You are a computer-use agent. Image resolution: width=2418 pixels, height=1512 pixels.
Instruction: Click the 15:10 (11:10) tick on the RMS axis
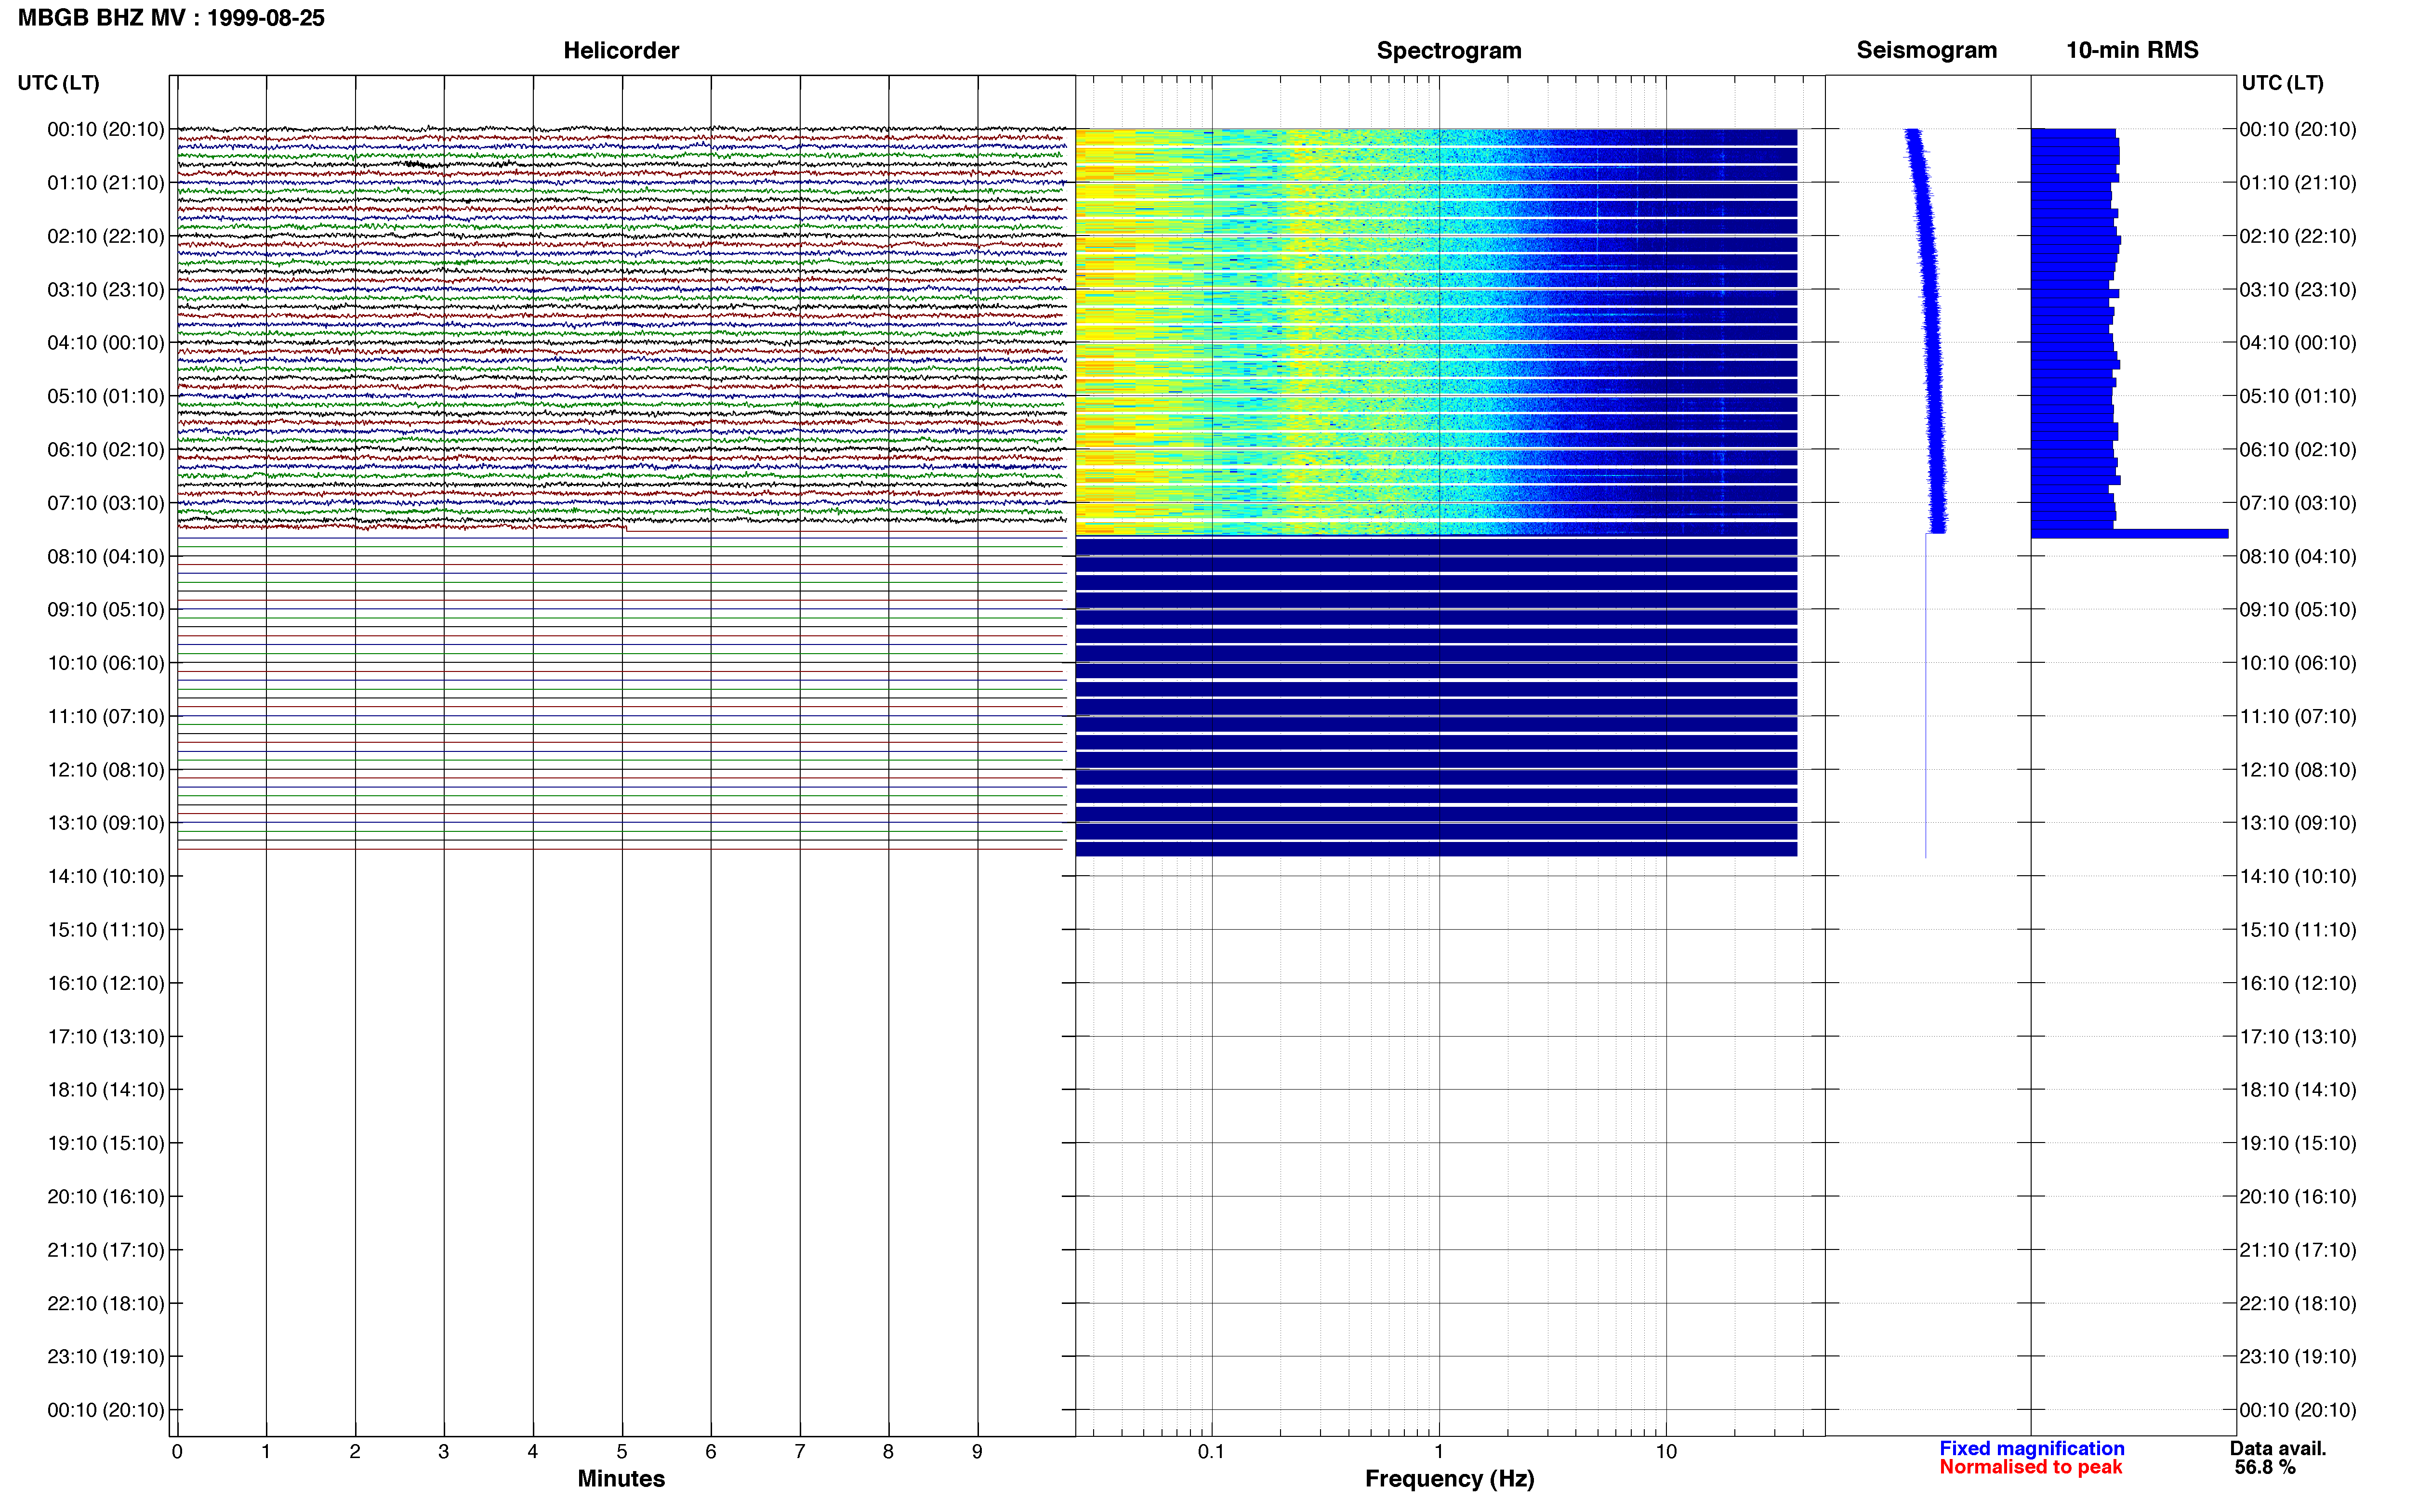[x=2298, y=930]
